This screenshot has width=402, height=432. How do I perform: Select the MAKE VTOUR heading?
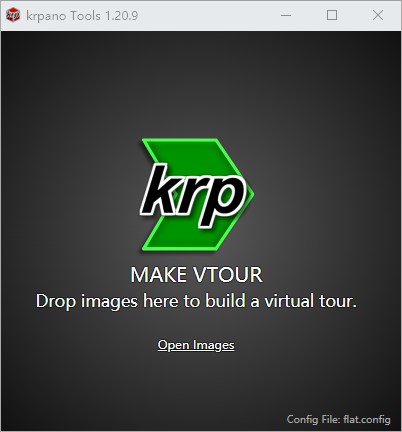[x=196, y=275]
